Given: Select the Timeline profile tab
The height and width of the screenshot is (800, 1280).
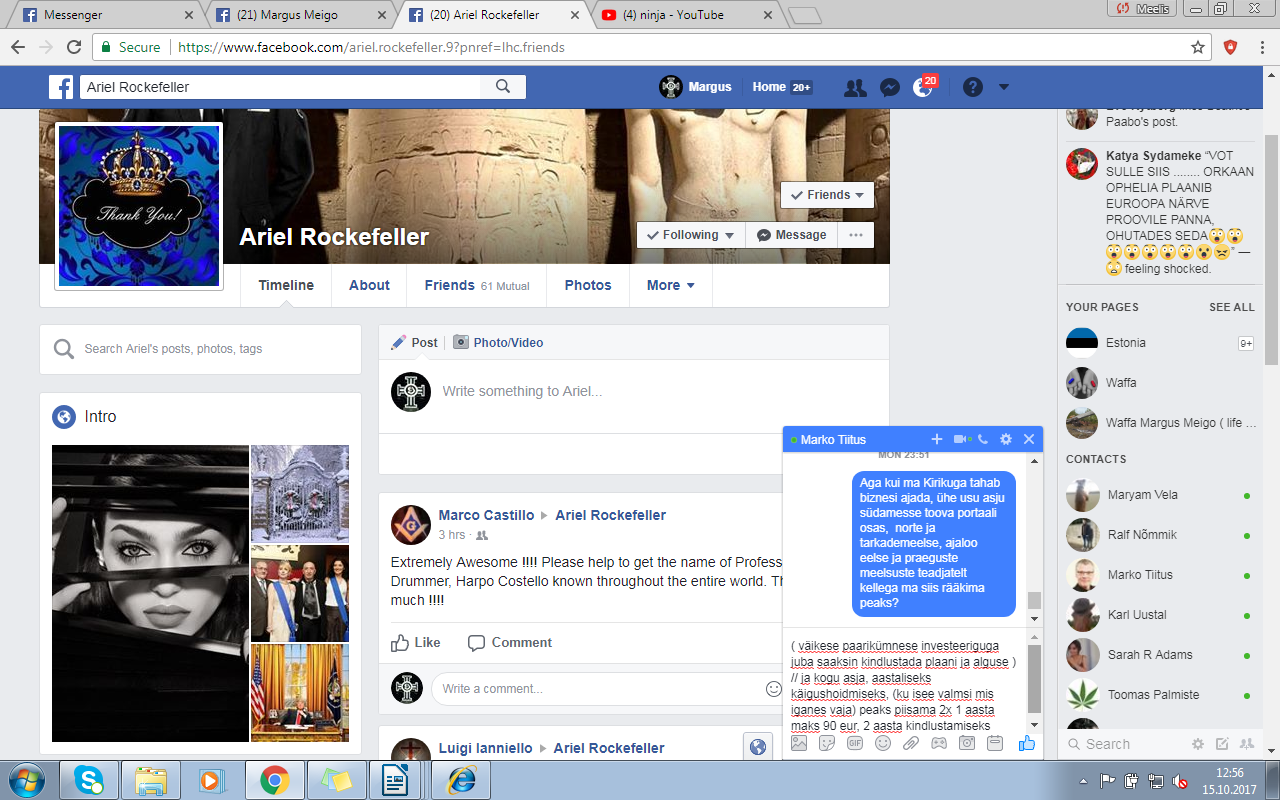Looking at the screenshot, I should click(286, 285).
